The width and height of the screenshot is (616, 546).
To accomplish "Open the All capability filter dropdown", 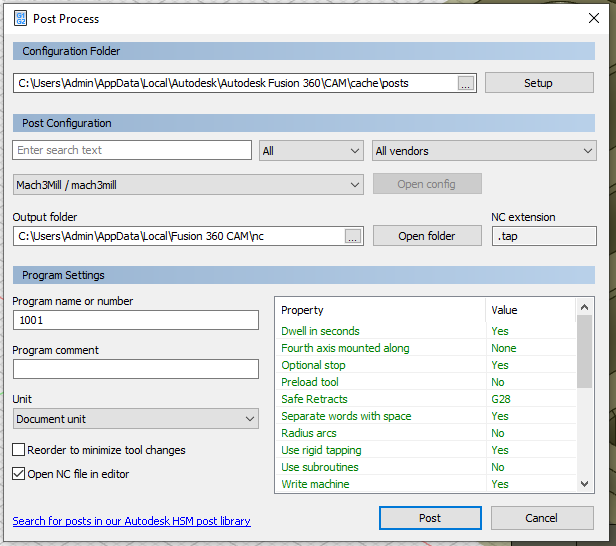I will click(310, 151).
